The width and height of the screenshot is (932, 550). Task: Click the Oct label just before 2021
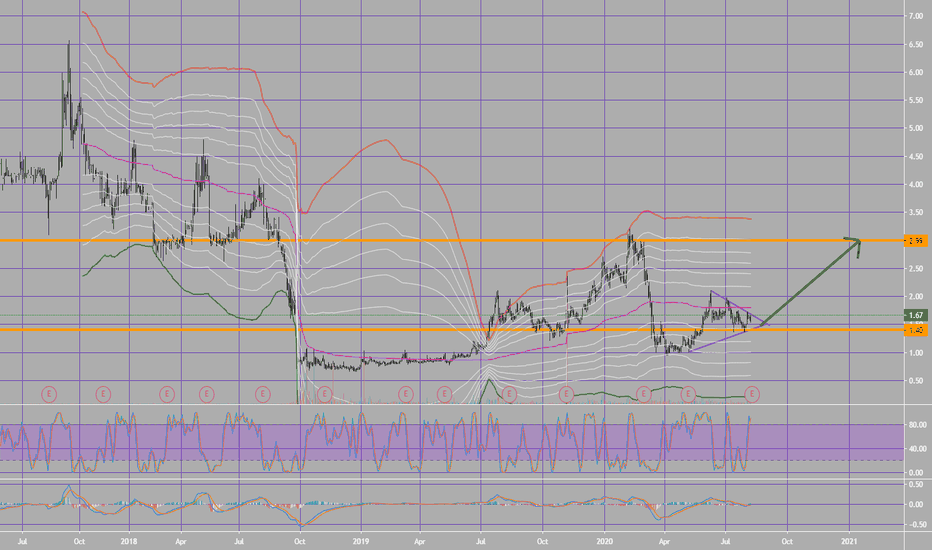tap(787, 542)
